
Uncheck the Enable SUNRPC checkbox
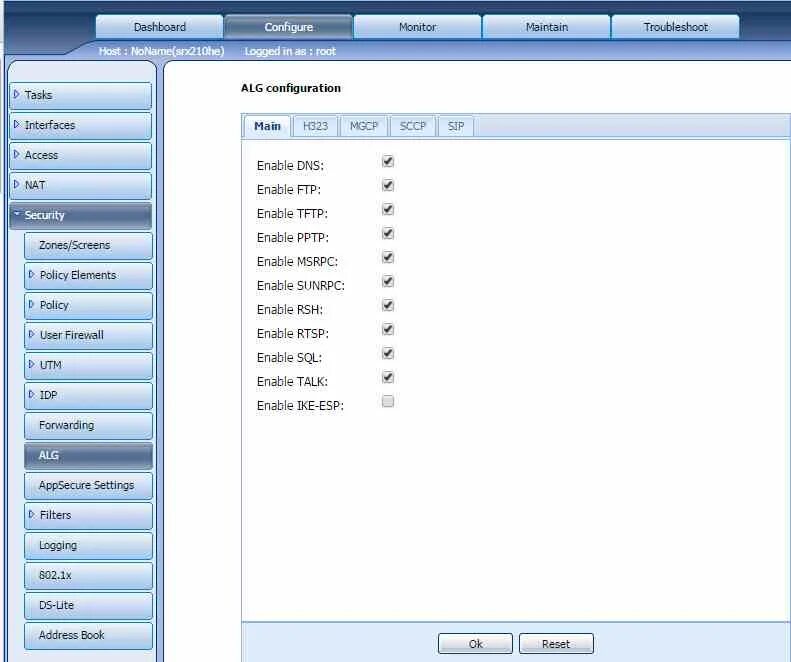point(387,281)
